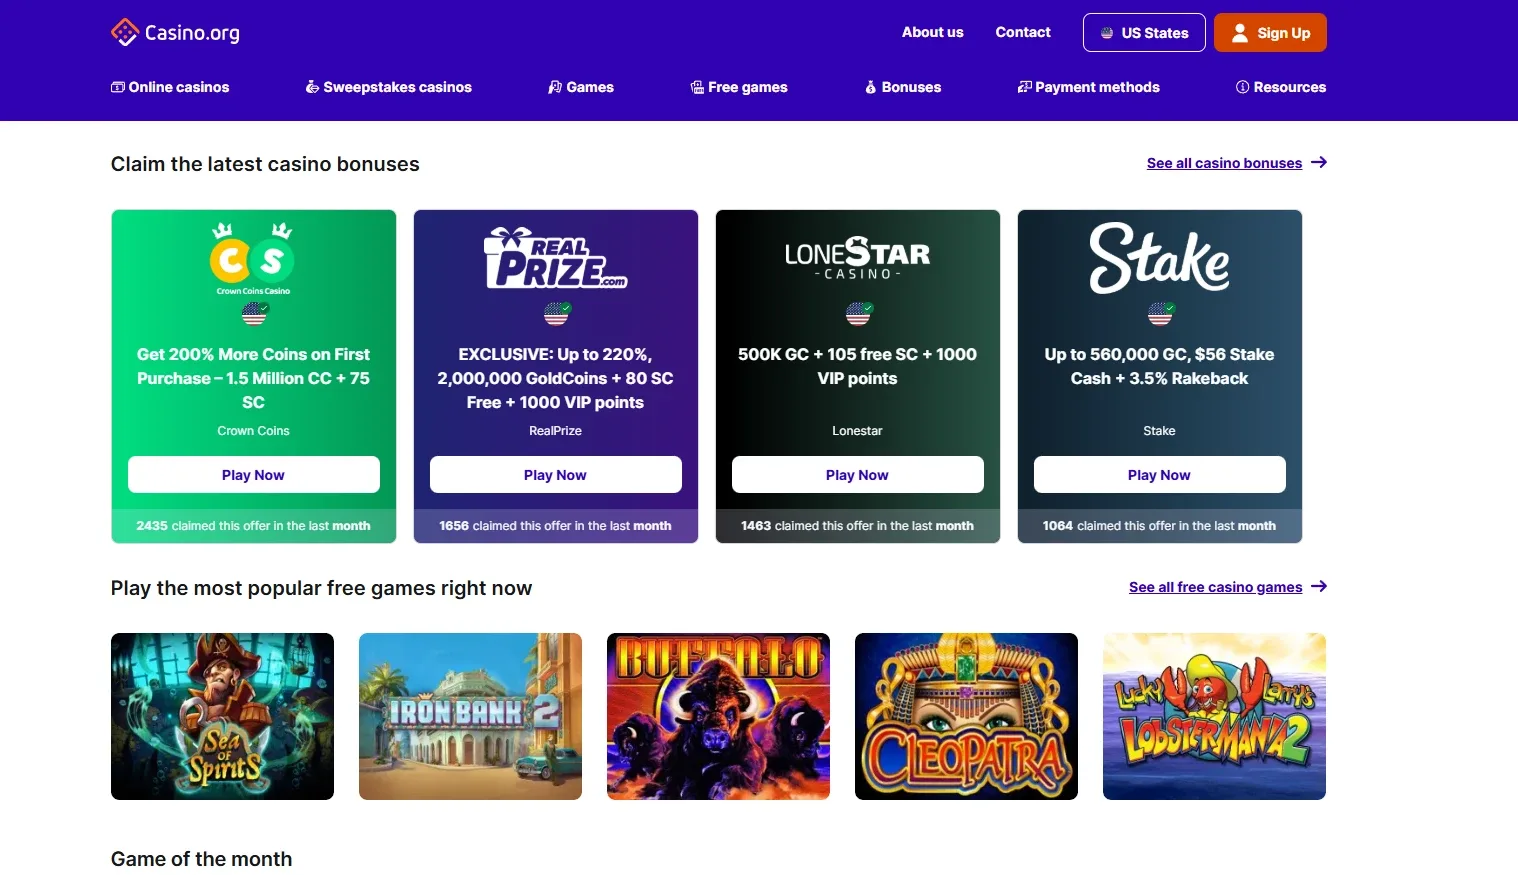Open Games via its controller icon
The image size is (1518, 875).
[554, 87]
